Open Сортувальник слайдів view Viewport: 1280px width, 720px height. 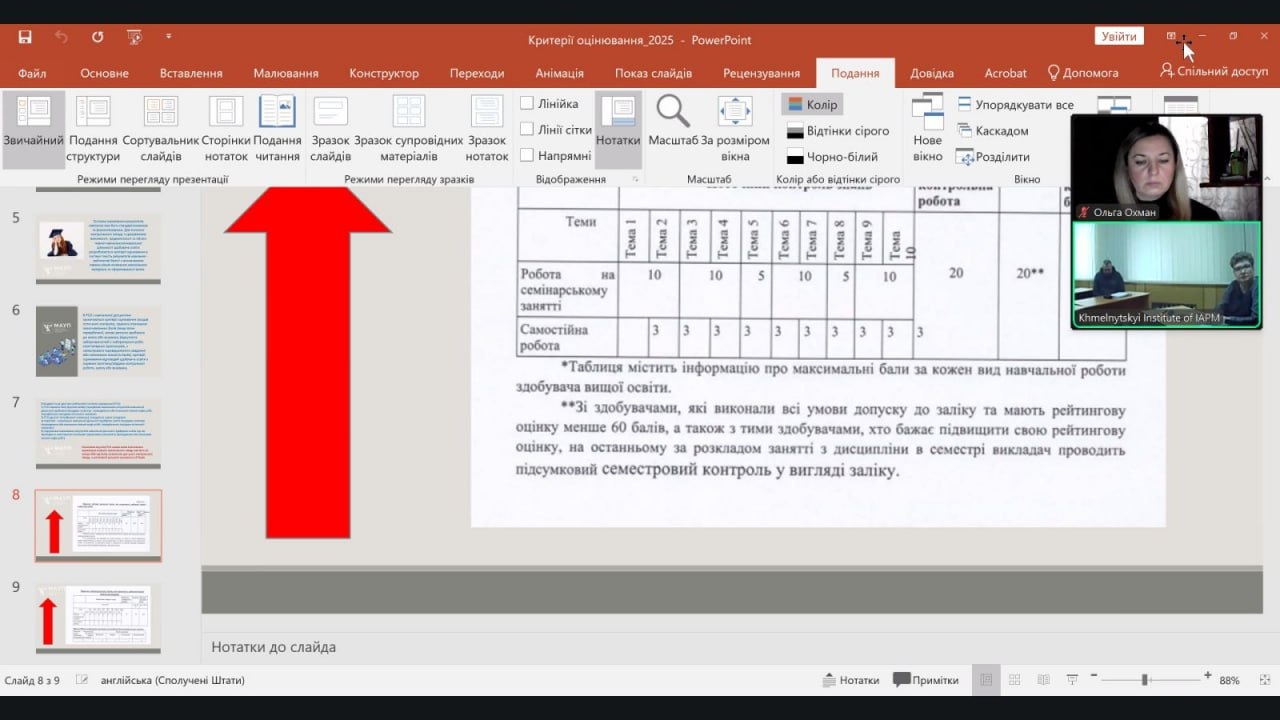click(x=160, y=128)
